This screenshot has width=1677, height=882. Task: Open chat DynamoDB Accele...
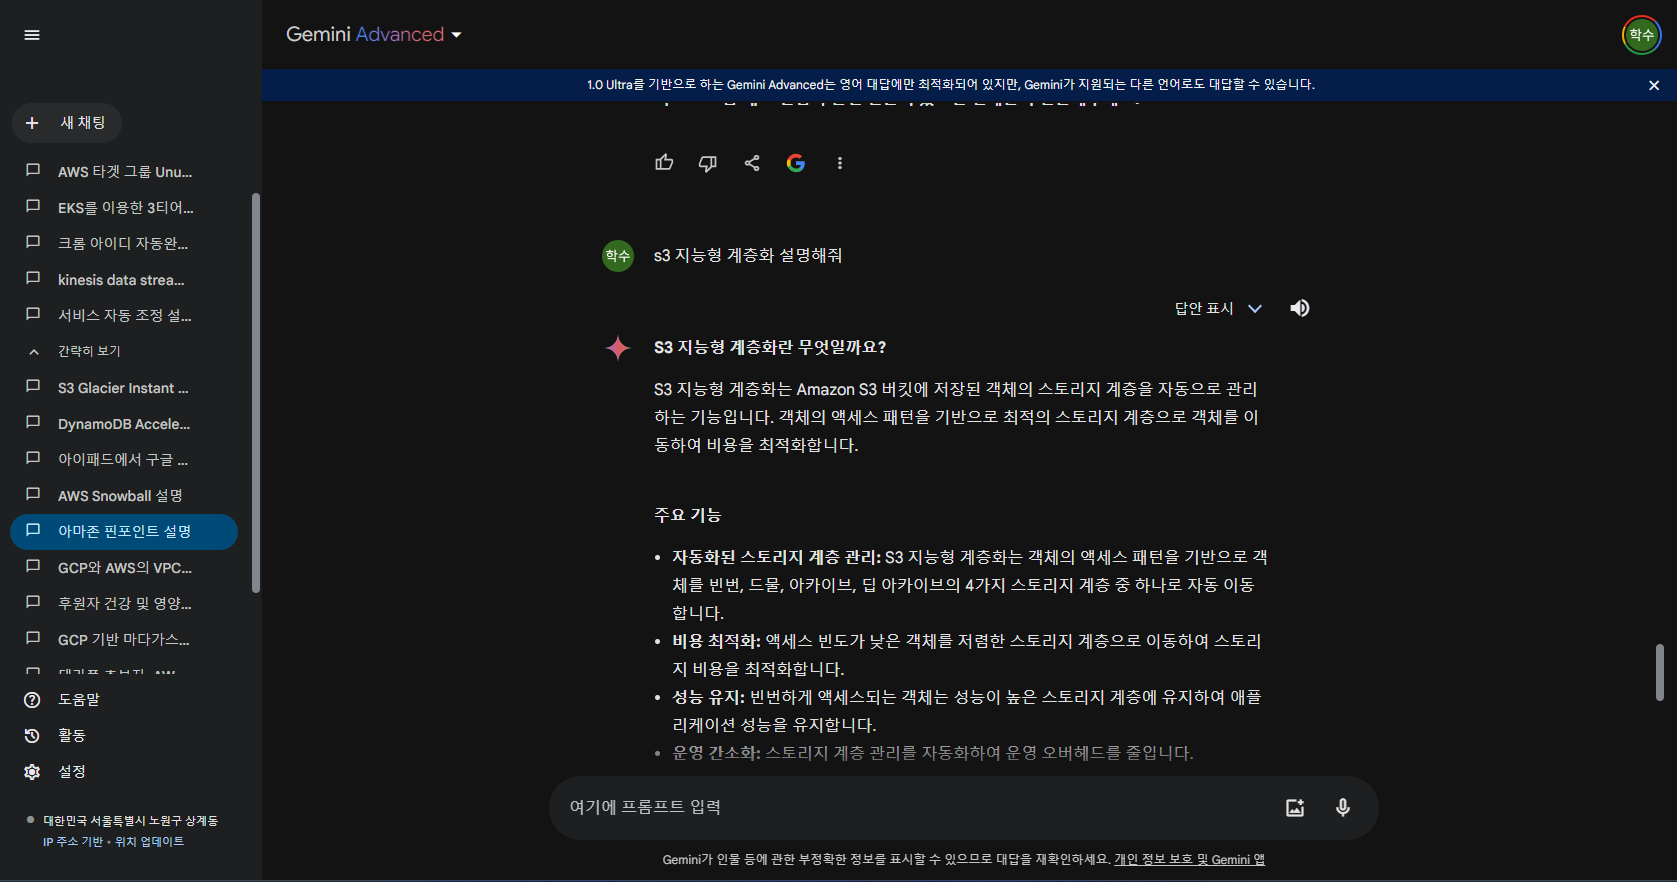[124, 424]
